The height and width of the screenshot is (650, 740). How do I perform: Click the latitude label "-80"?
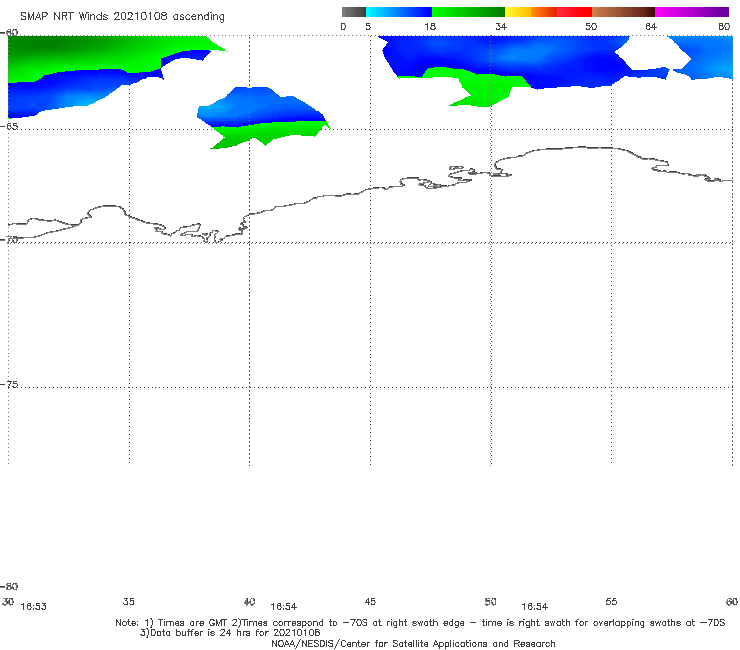[x=9, y=586]
